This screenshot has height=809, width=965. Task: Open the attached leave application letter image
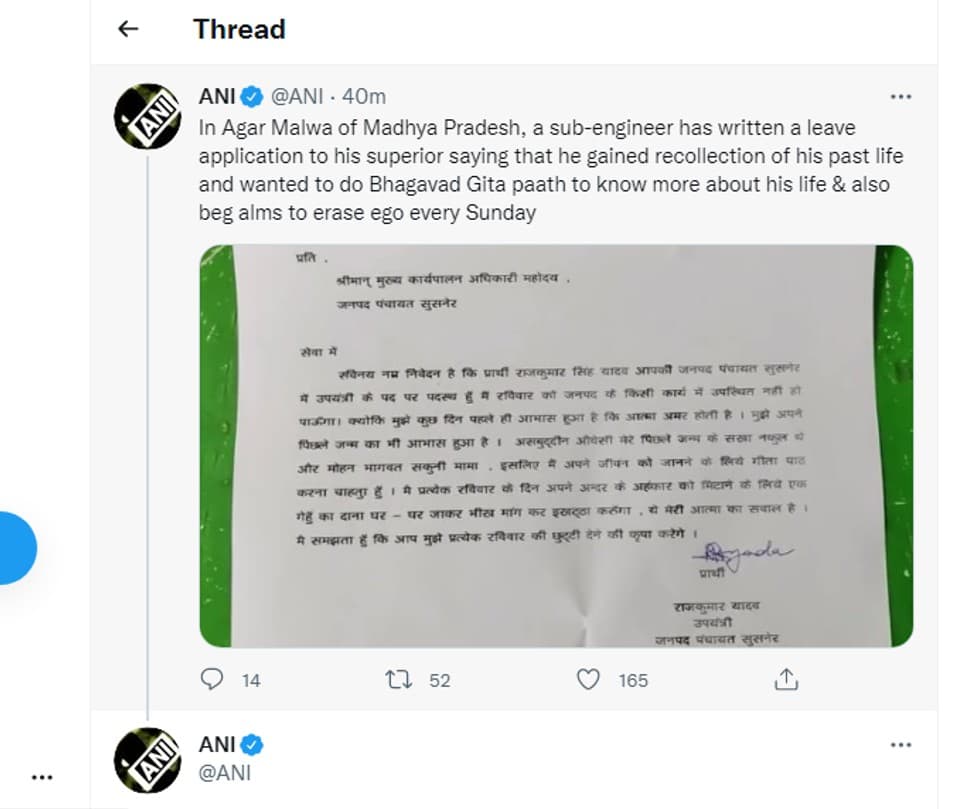click(x=555, y=445)
